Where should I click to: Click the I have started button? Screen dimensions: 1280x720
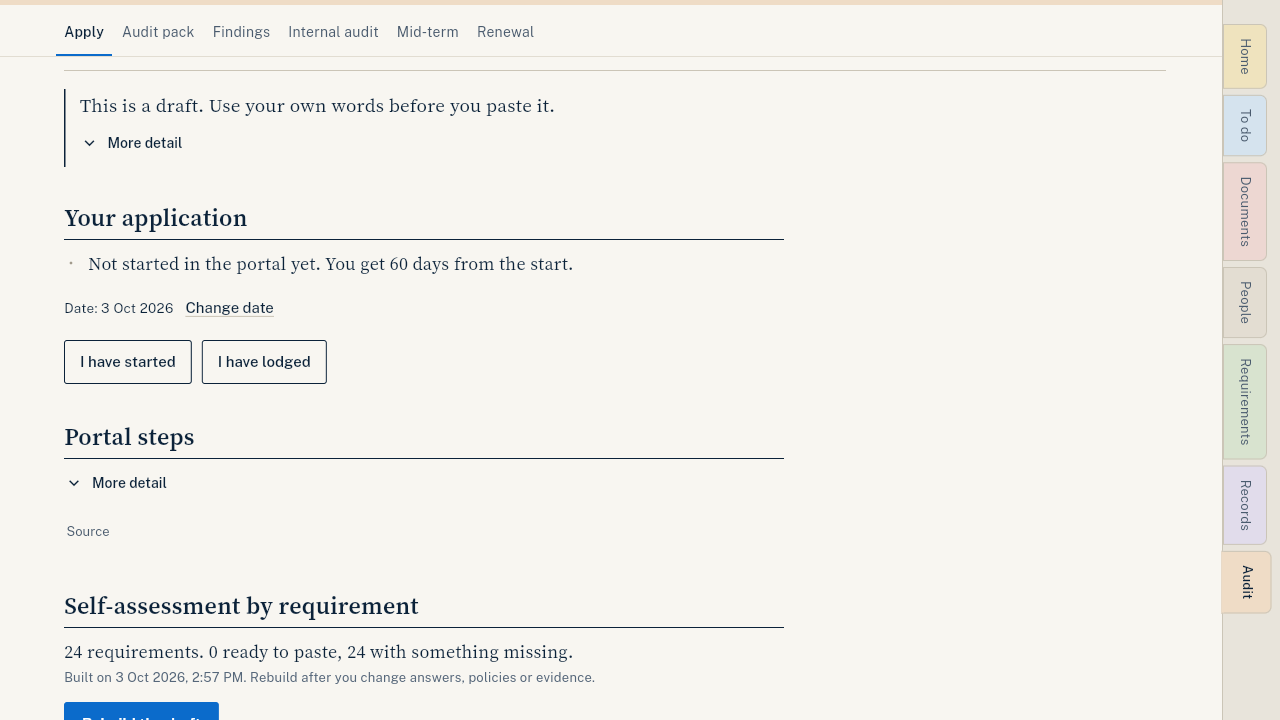pos(128,362)
